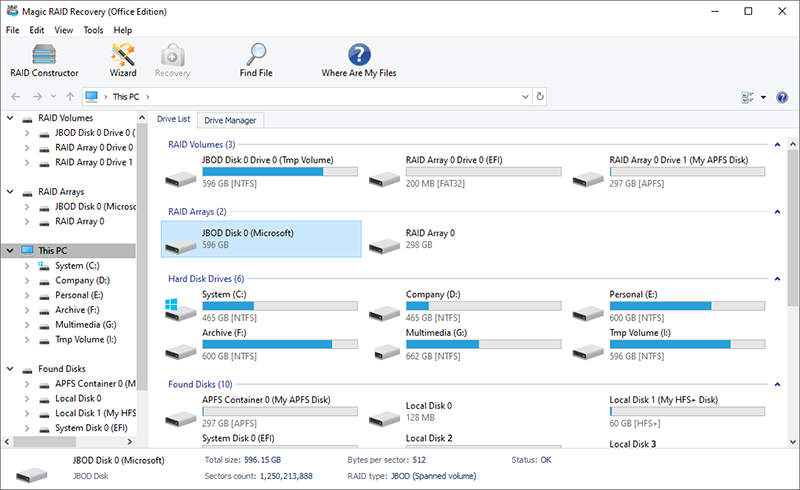Viewport: 800px width, 490px height.
Task: Open Where Are My Files help
Action: click(359, 60)
